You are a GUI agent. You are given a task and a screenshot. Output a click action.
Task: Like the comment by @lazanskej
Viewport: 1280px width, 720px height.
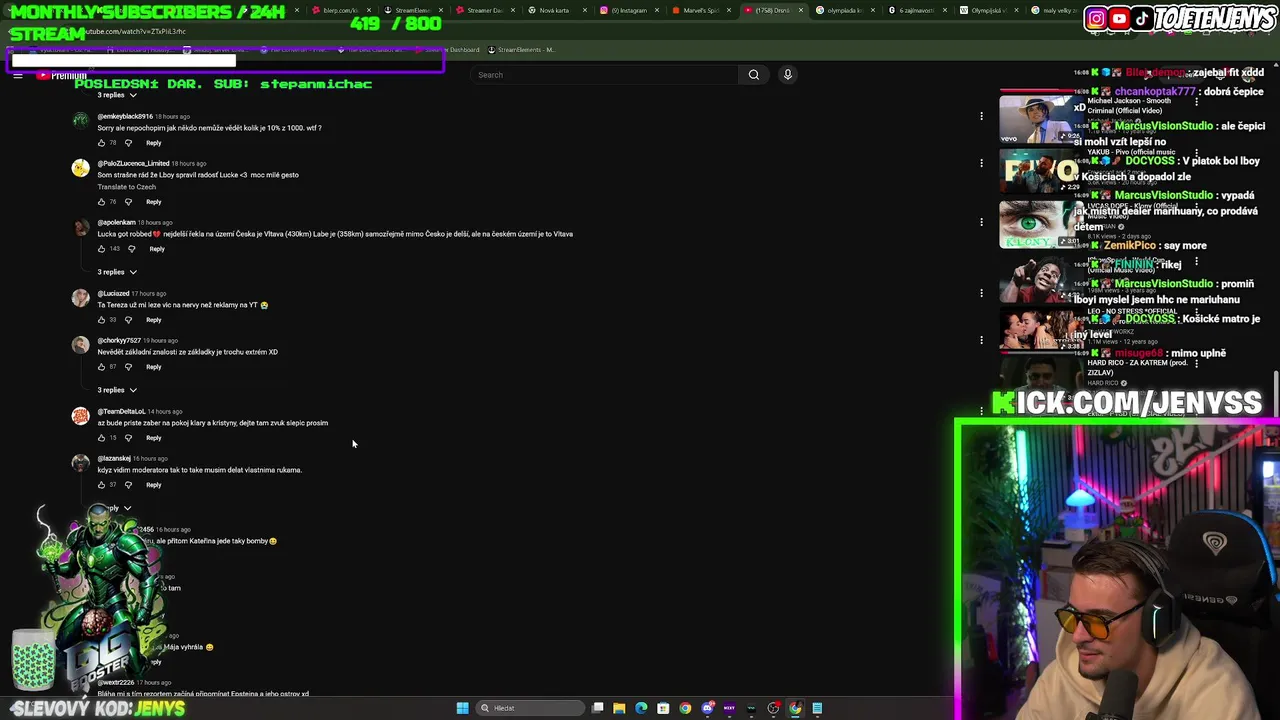[101, 485]
